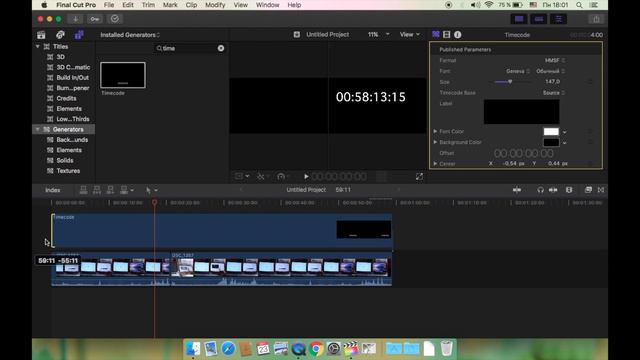Open the Effects browser button
The height and width of the screenshot is (360, 640).
tap(588, 190)
